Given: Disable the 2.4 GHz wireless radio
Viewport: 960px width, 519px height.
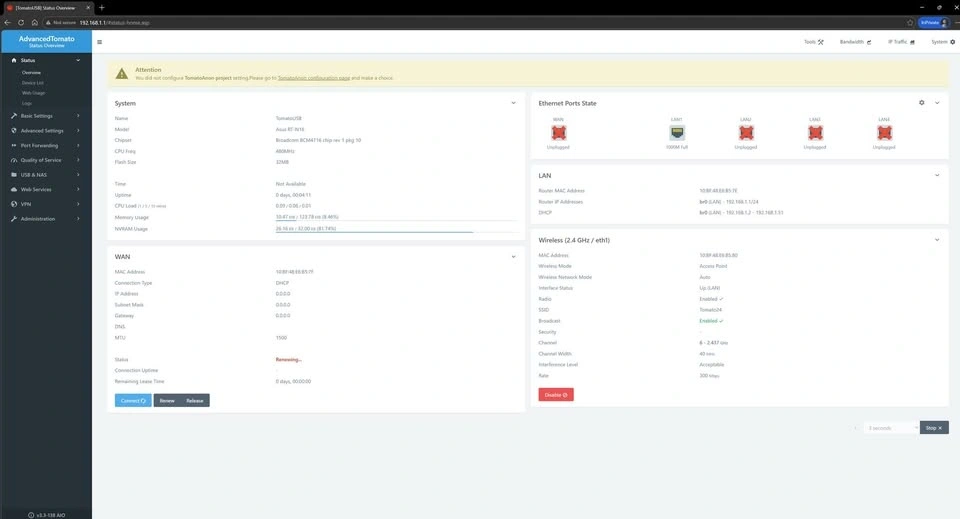Looking at the screenshot, I should coord(556,395).
